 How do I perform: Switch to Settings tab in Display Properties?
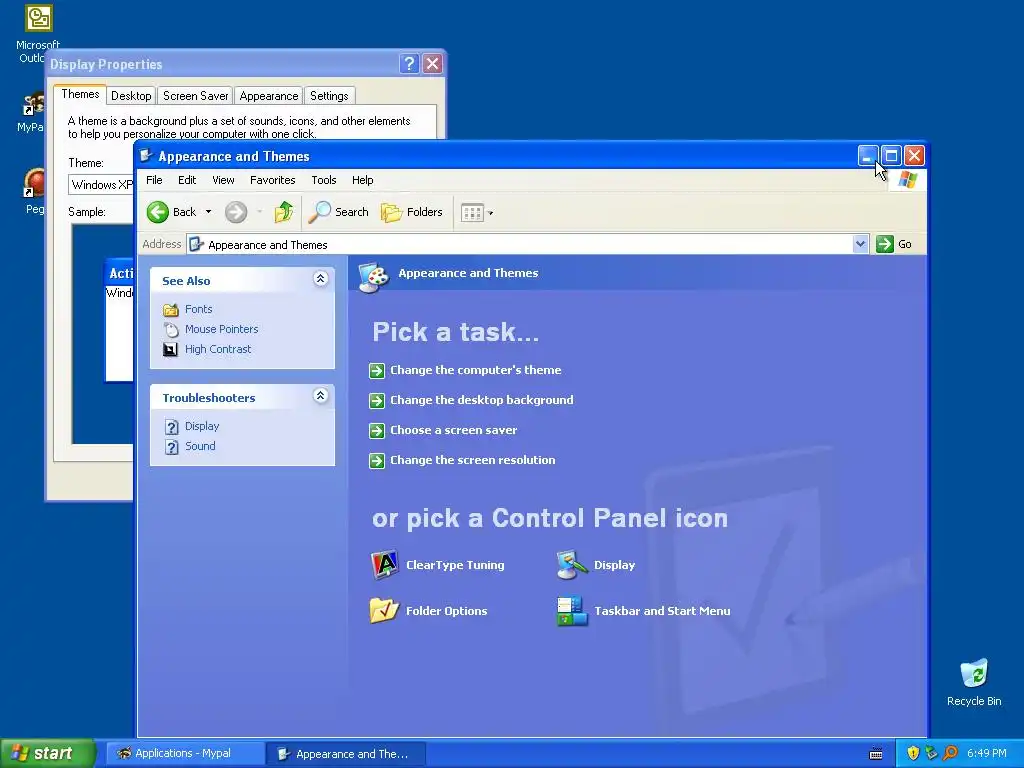(x=329, y=96)
